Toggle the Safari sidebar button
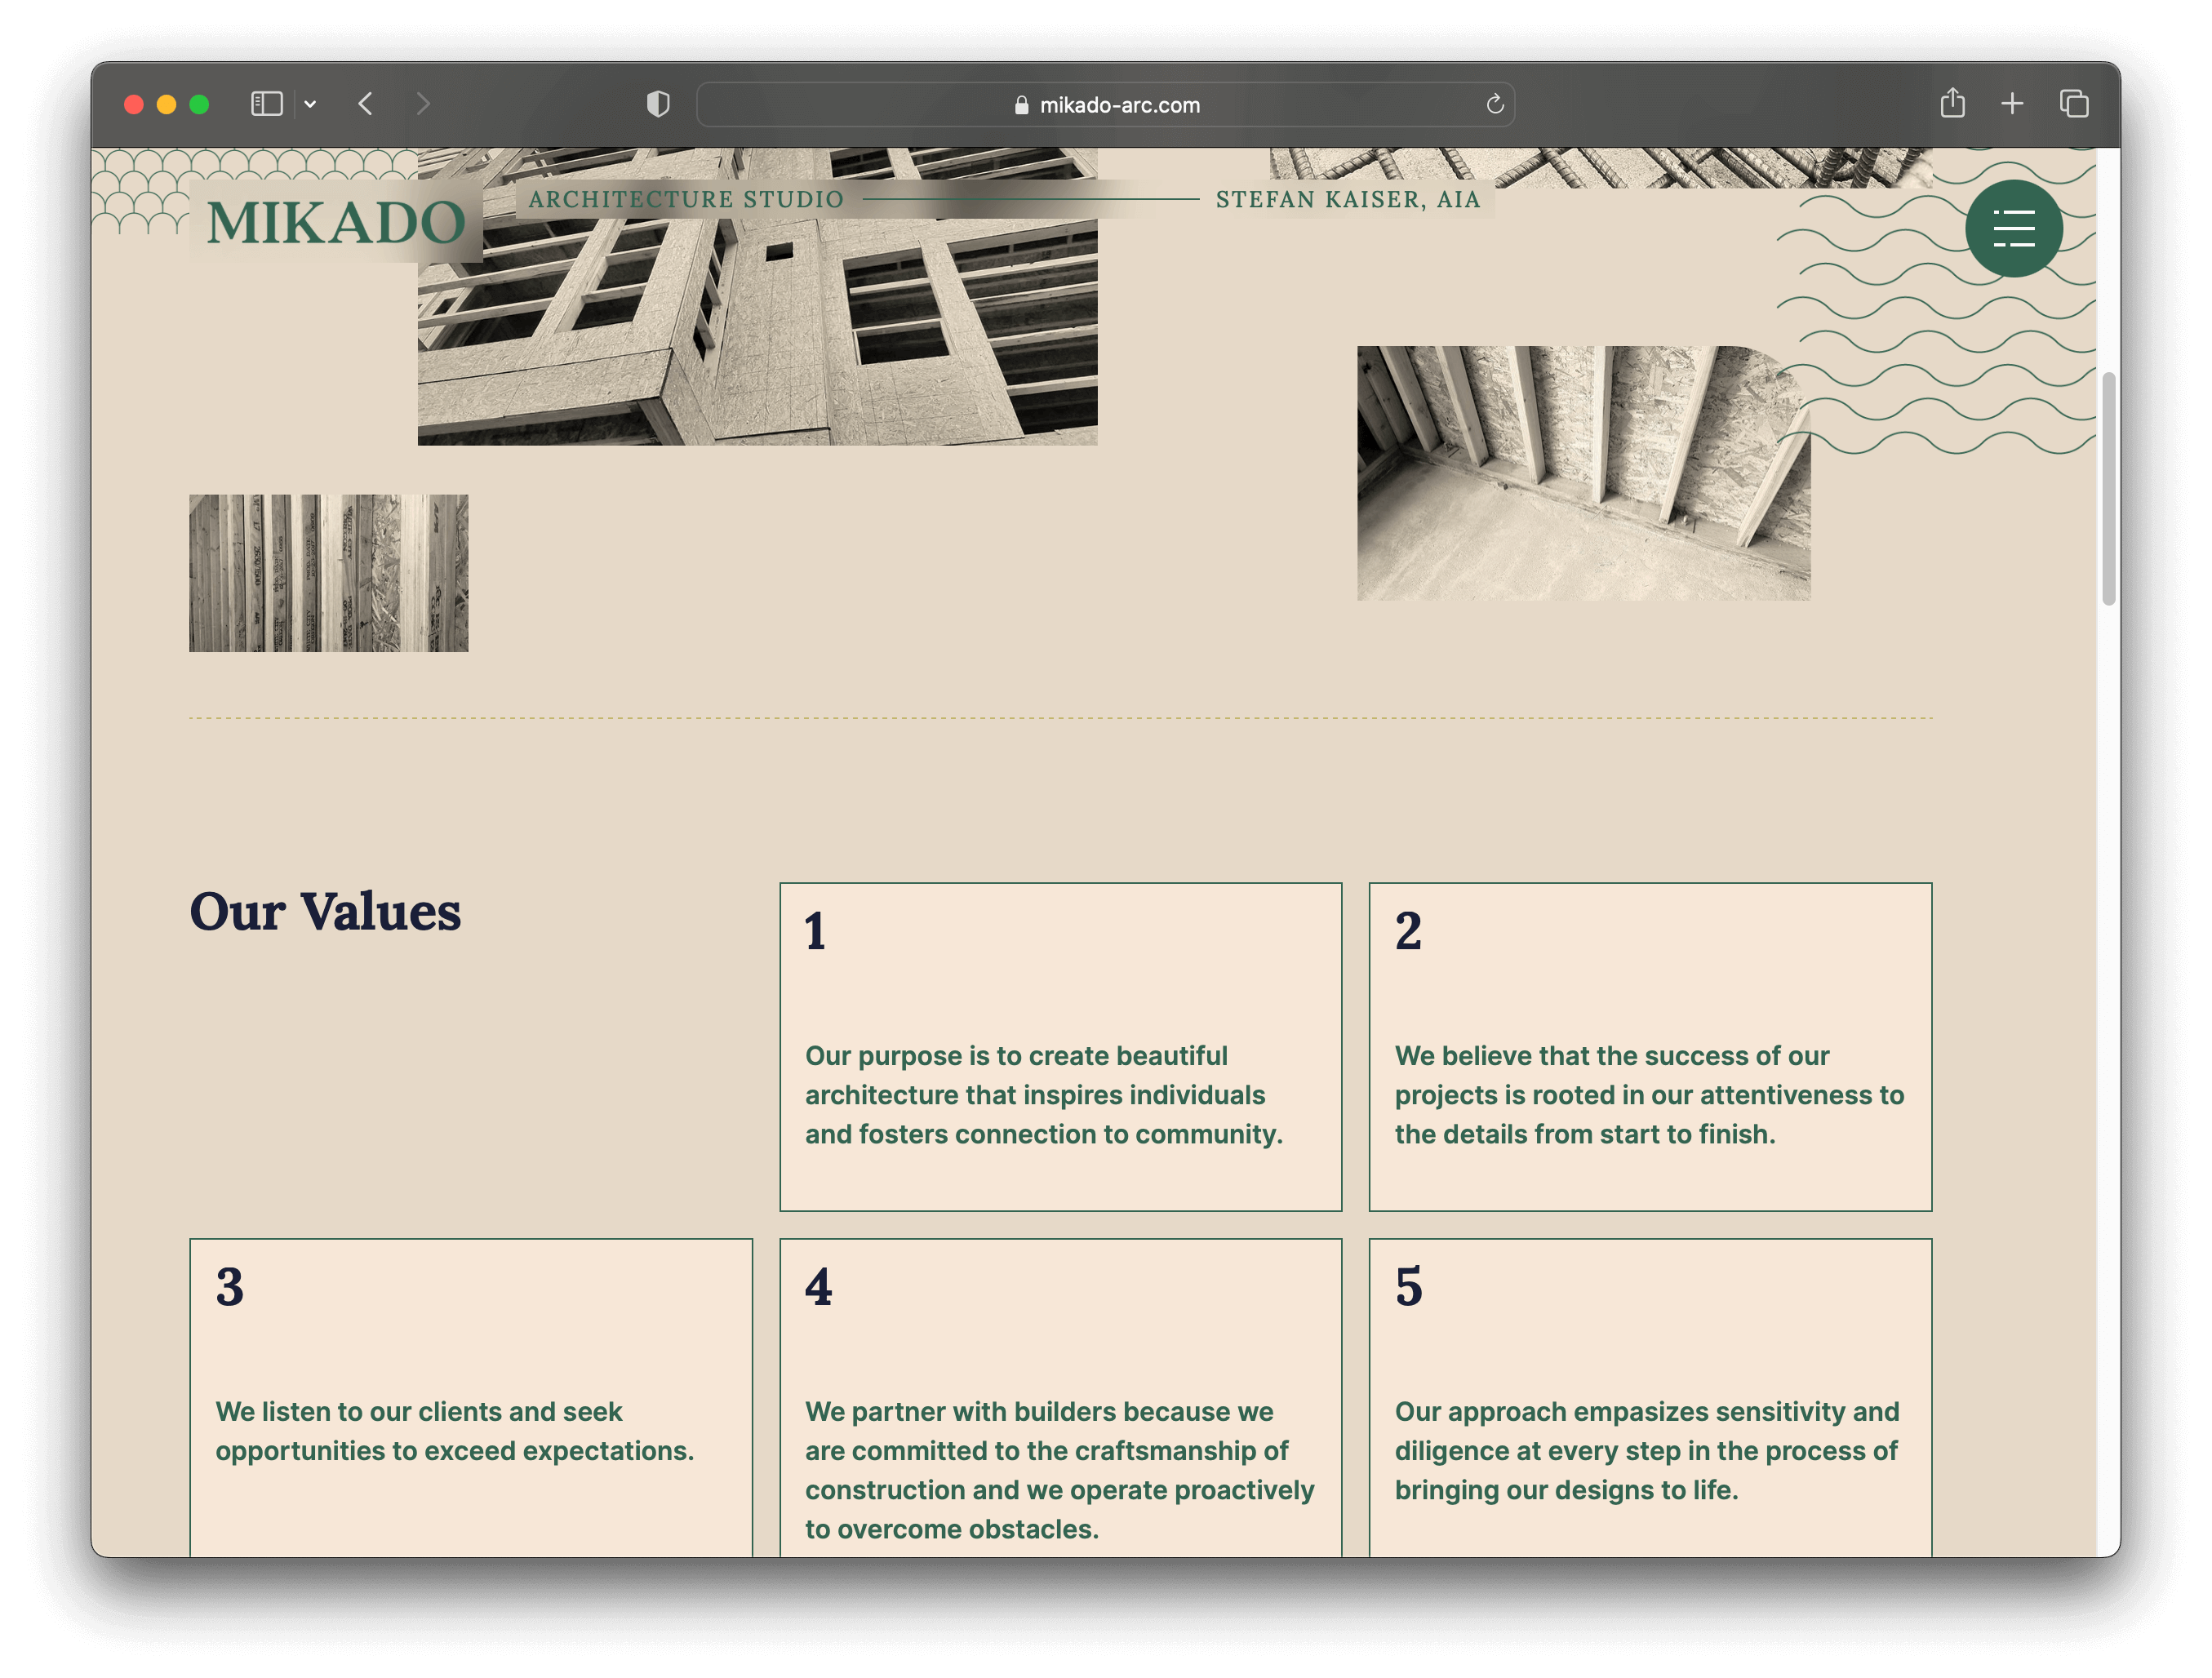This screenshot has width=2212, height=1678. [x=266, y=104]
